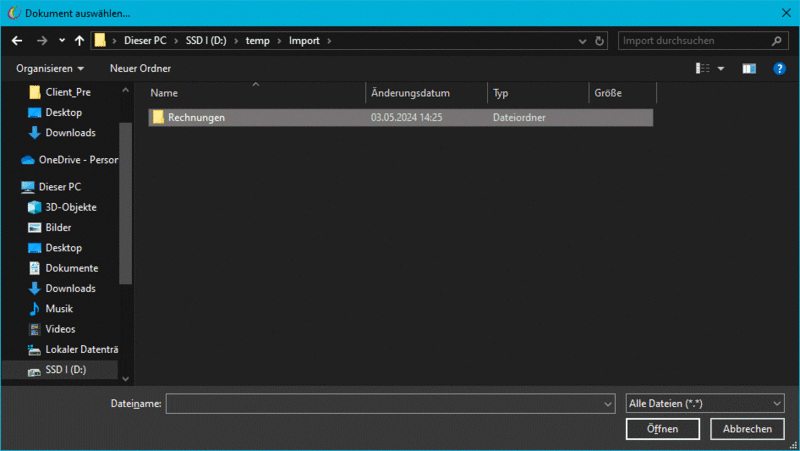This screenshot has height=451, width=800.
Task: Select 'Import' in the breadcrumb path
Action: click(x=304, y=40)
